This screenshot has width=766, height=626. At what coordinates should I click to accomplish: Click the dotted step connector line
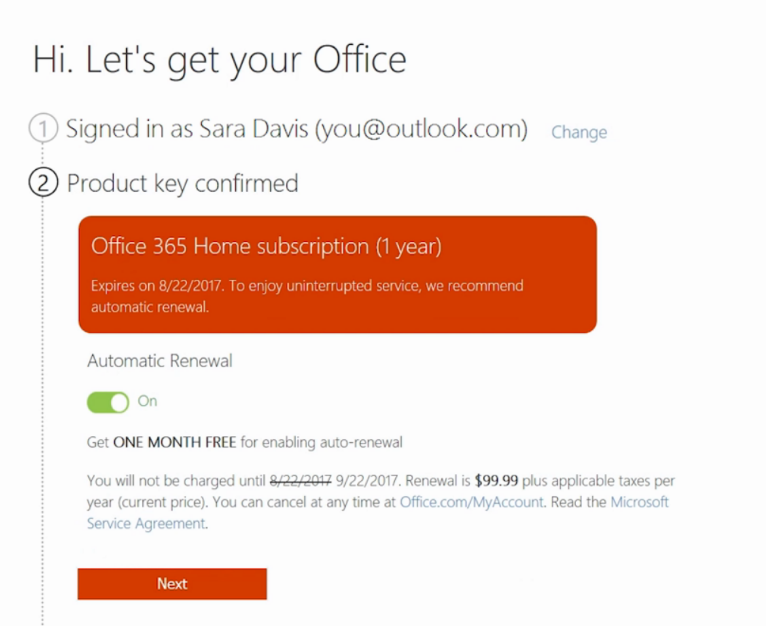coord(42,400)
